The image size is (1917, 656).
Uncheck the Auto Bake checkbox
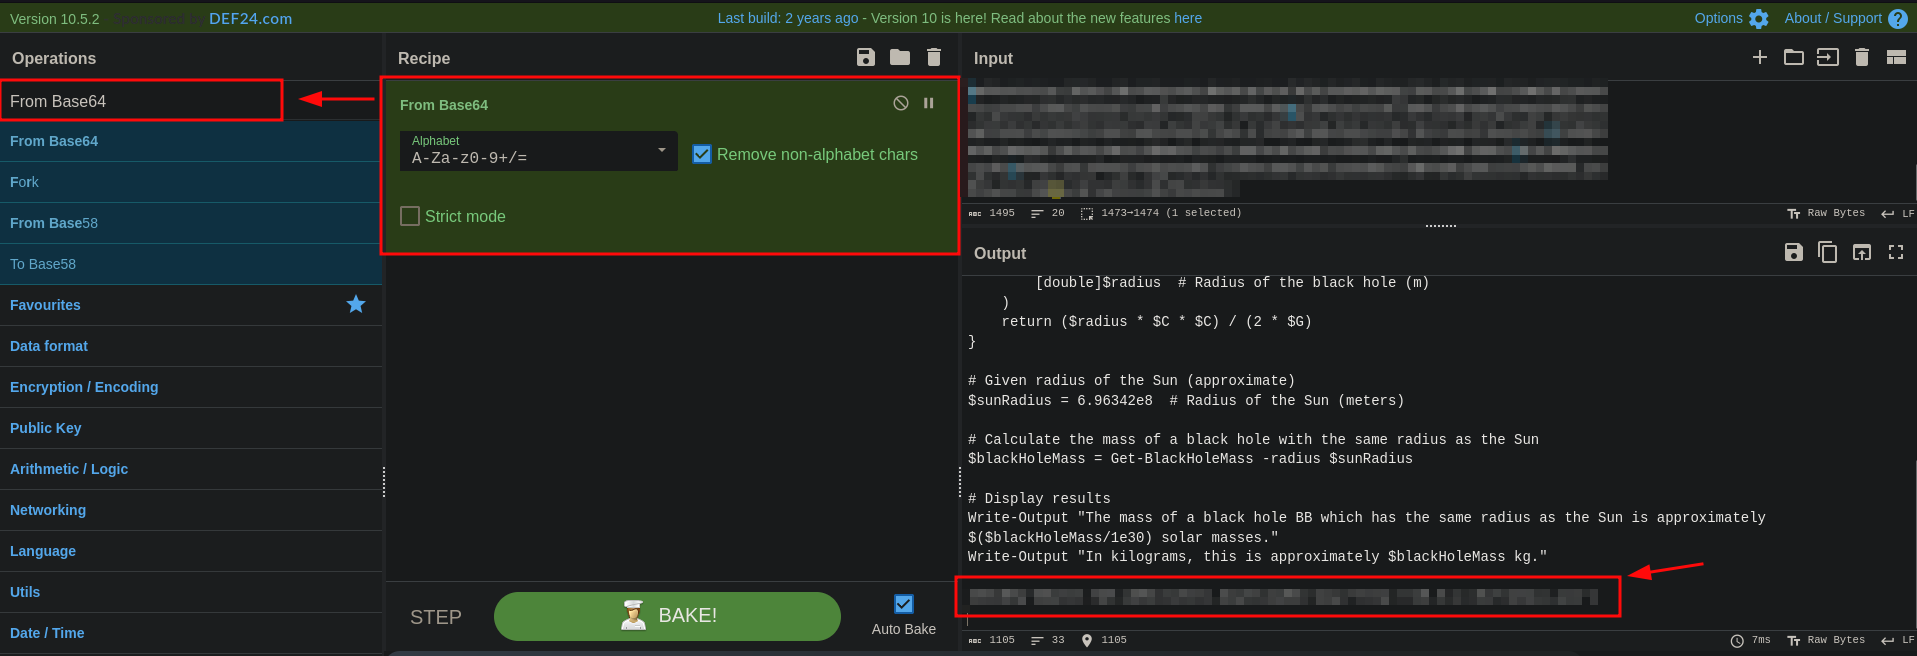(x=904, y=604)
